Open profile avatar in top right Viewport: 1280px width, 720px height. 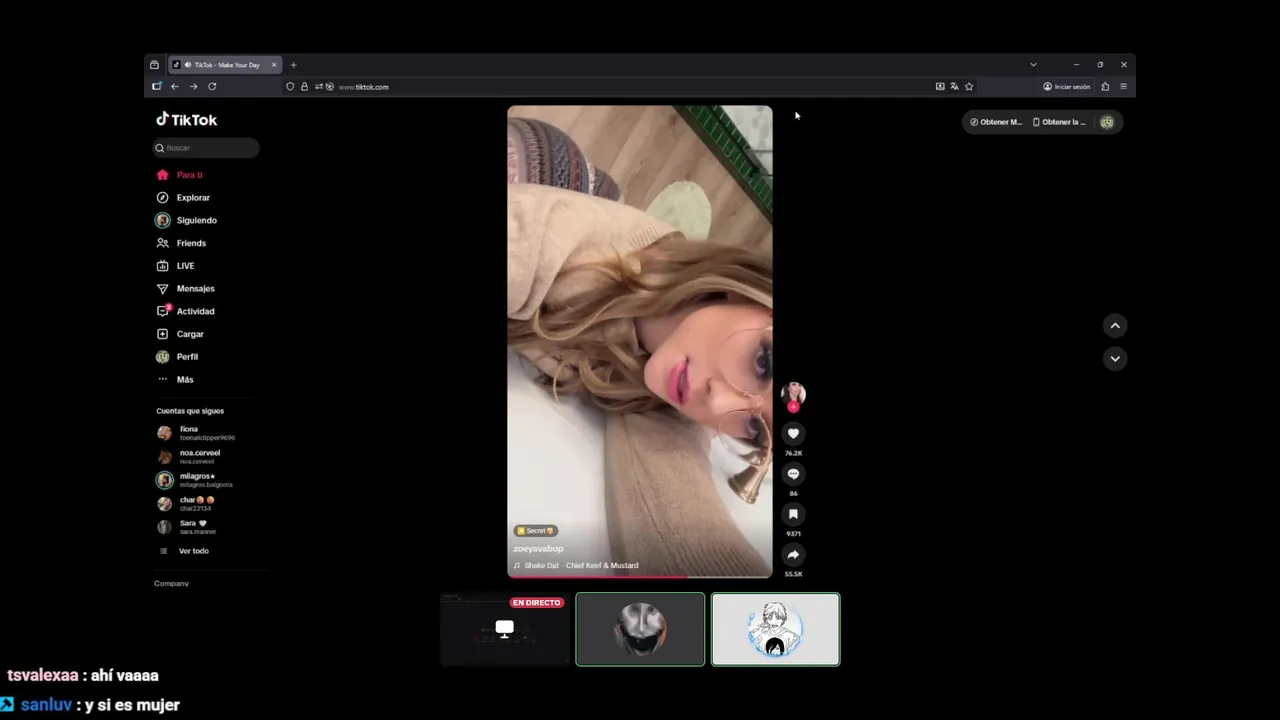[1107, 122]
